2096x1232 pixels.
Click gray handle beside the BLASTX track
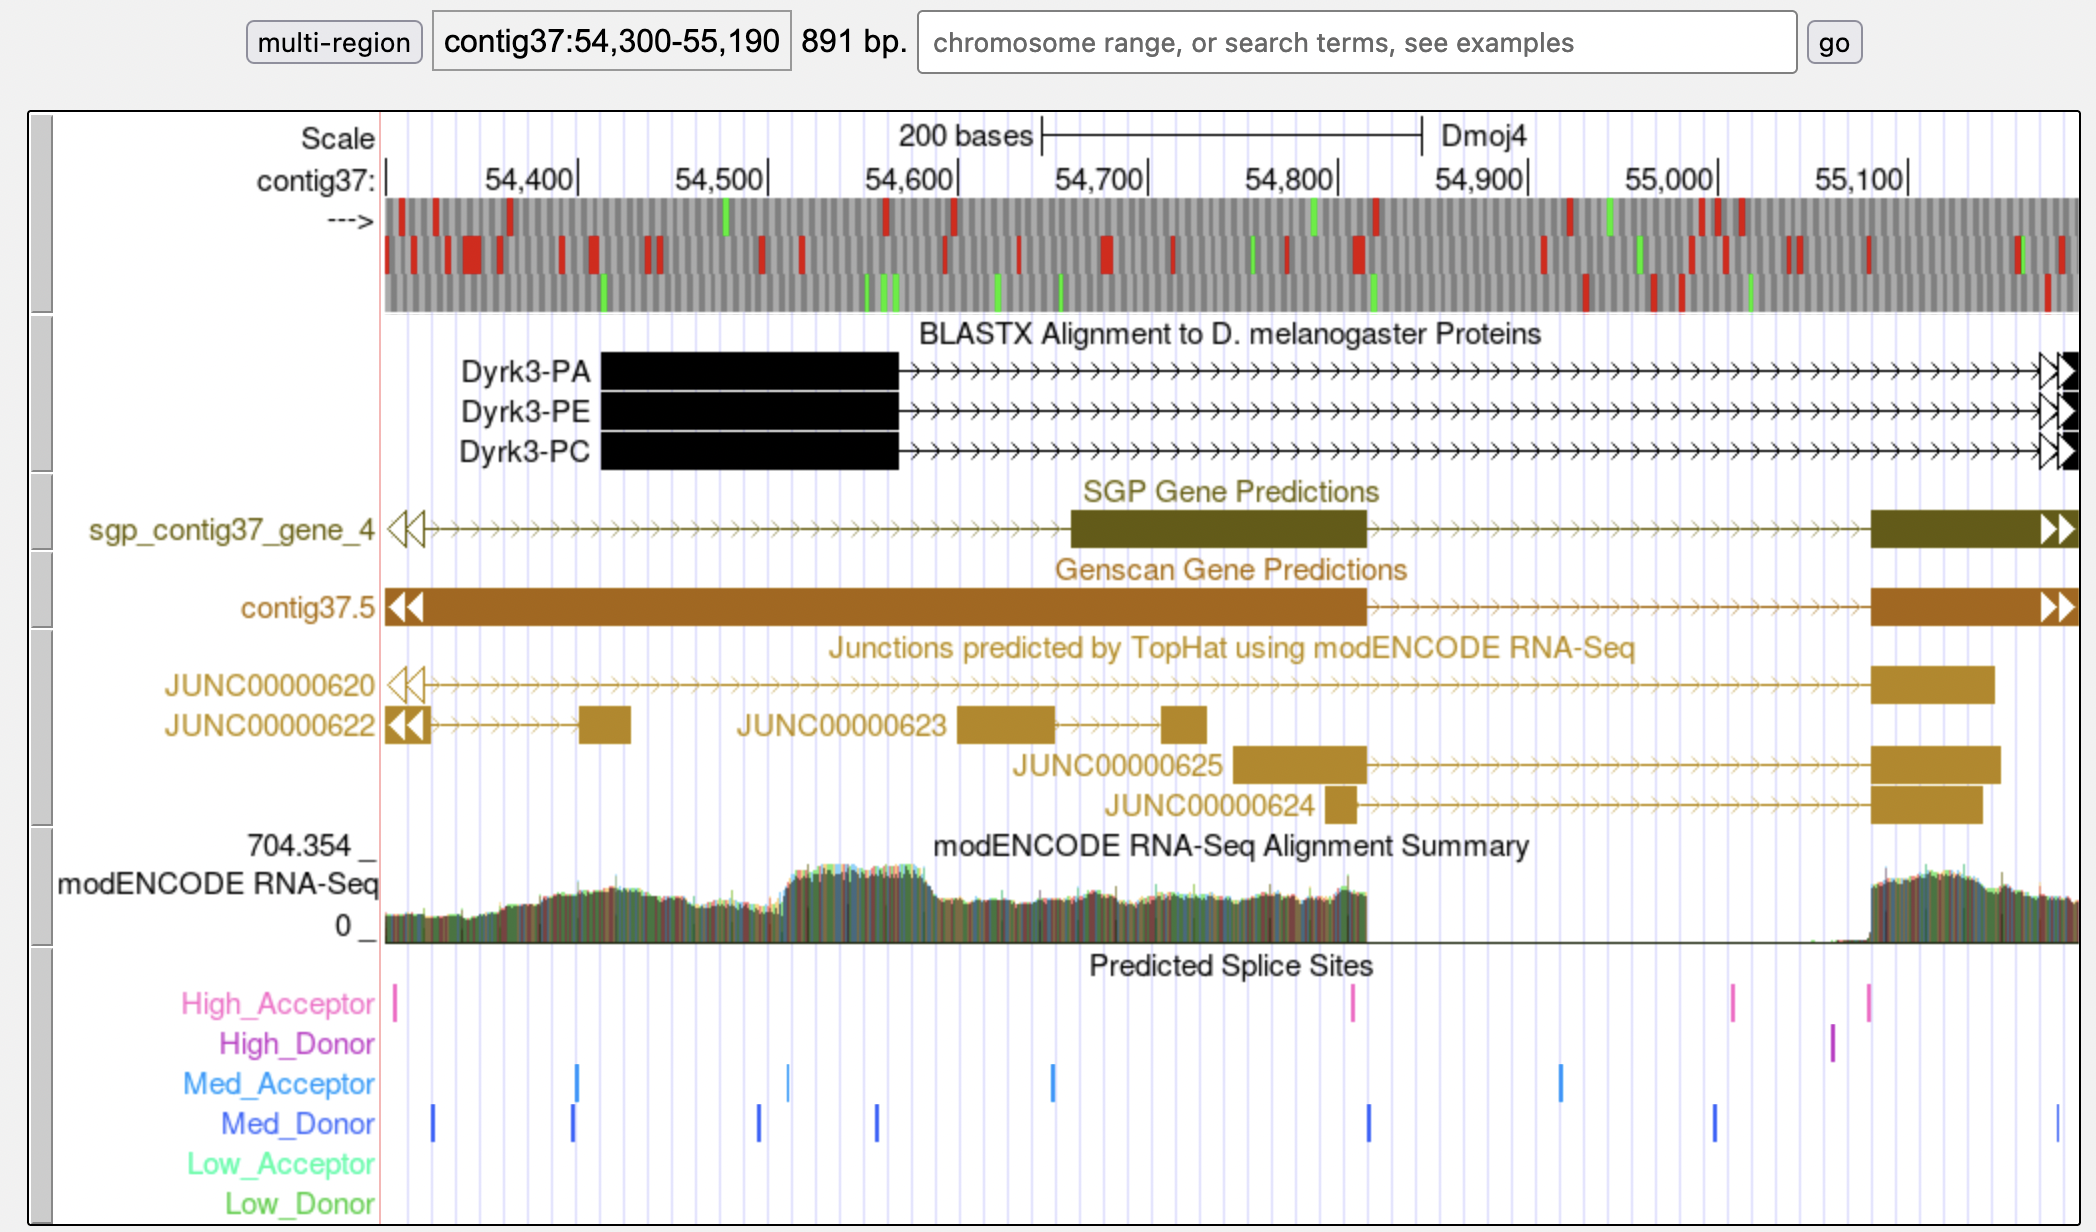point(41,393)
